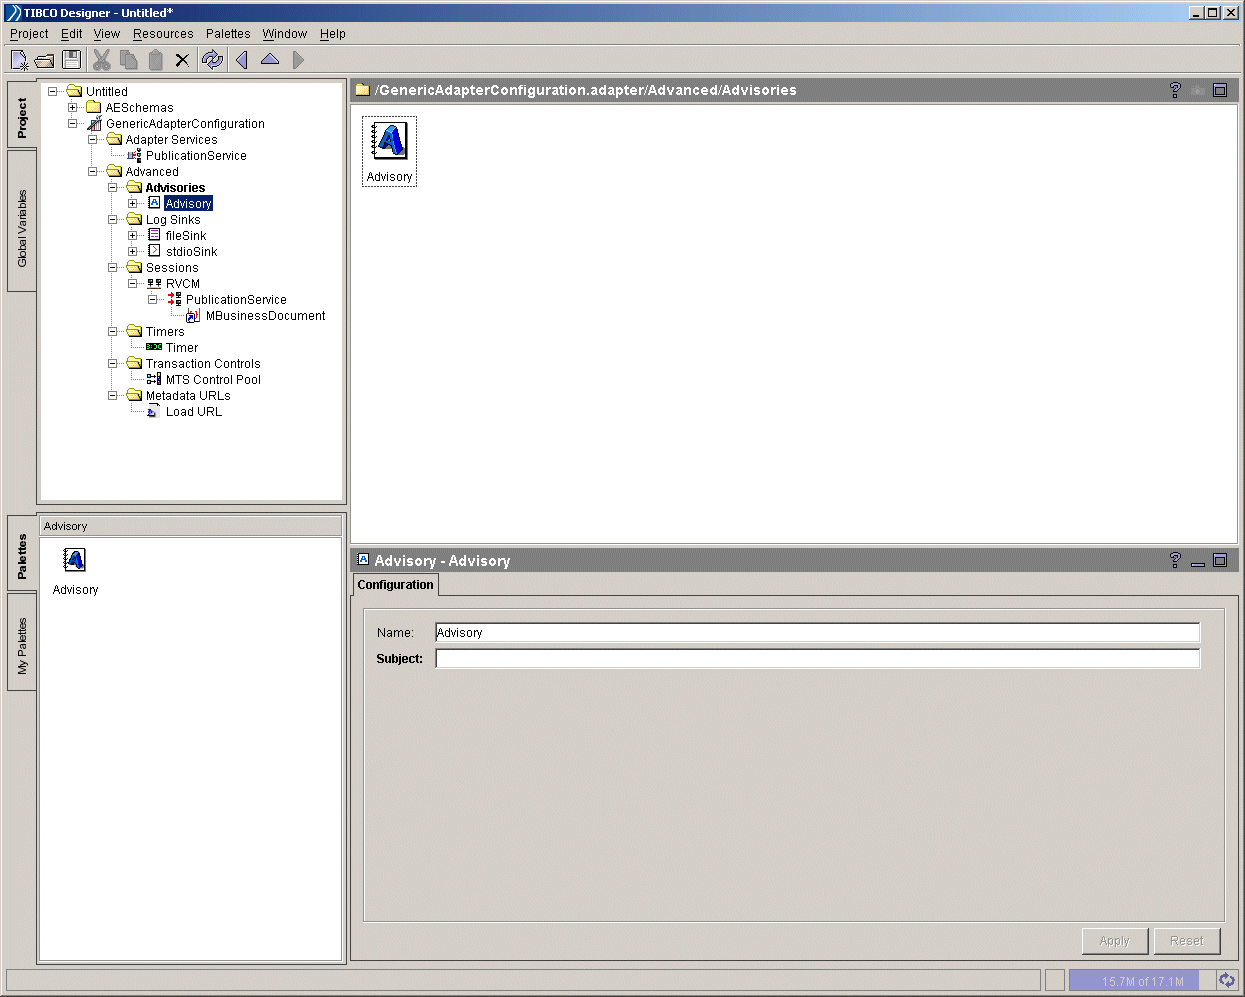Collapse GenericAdapterConfiguration node
1245x997 pixels.
(x=73, y=124)
